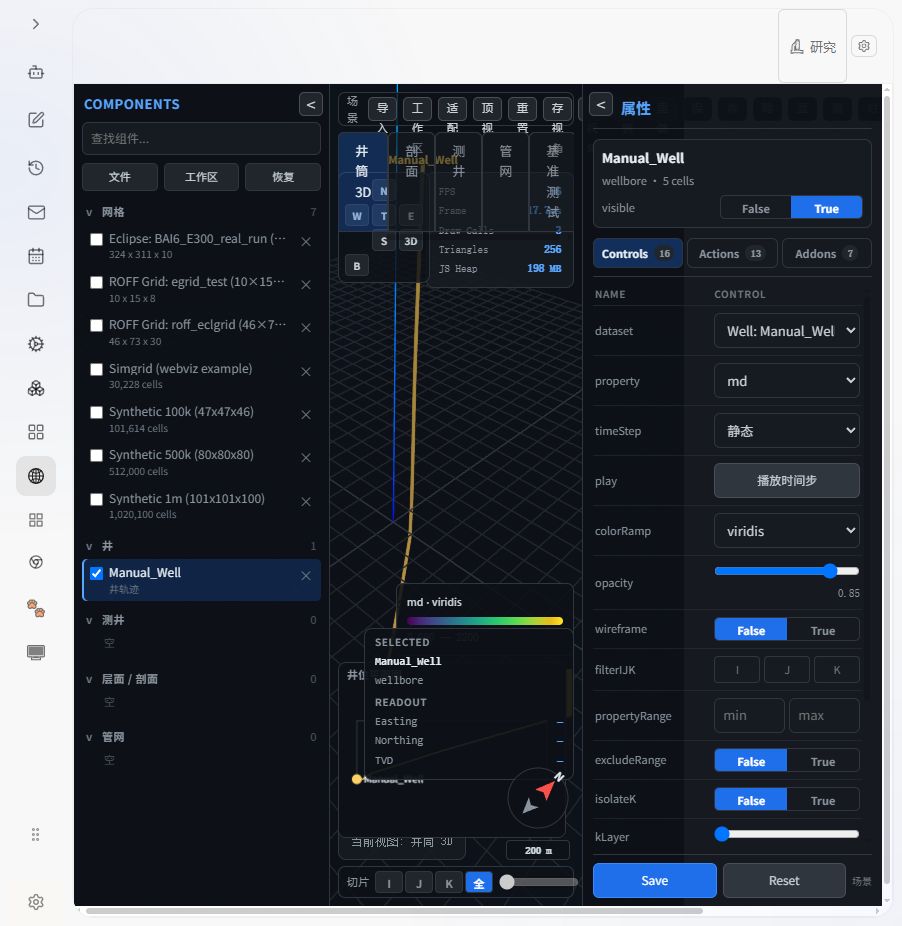The height and width of the screenshot is (926, 902).
Task: Open the compose/edit note sidebar icon
Action: pos(36,120)
